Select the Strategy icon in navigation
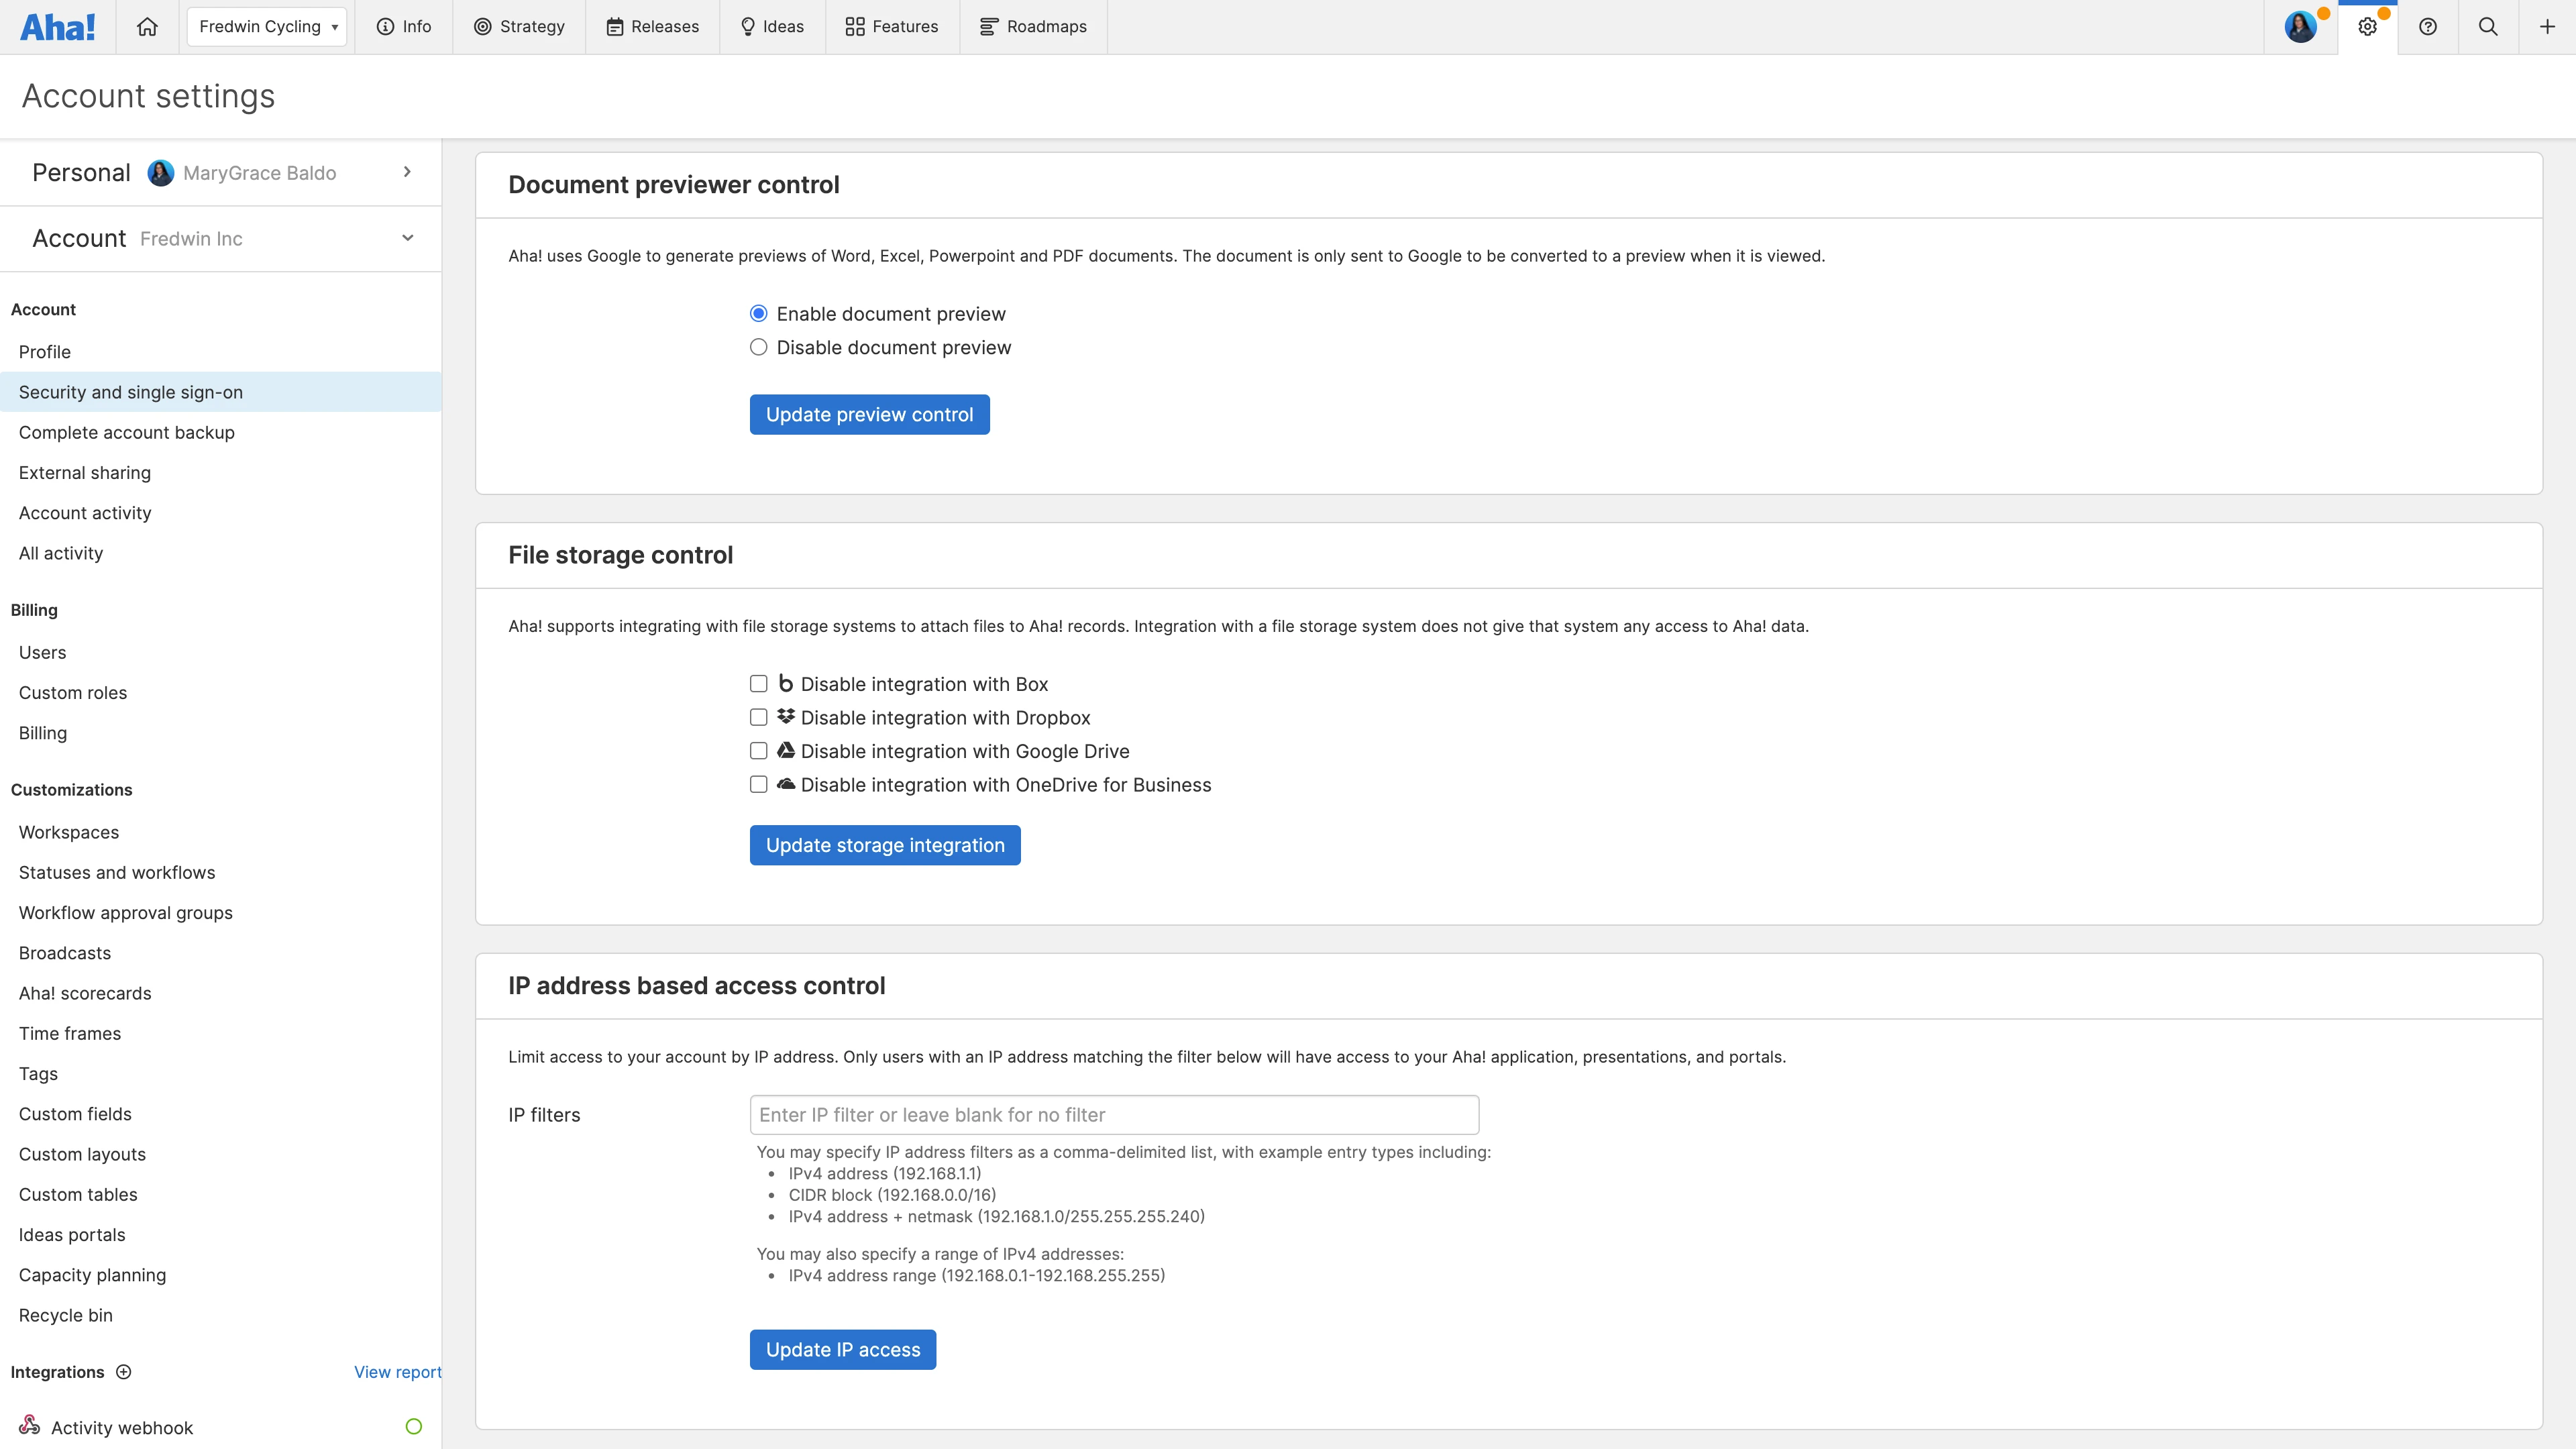2576x1449 pixels. click(484, 26)
